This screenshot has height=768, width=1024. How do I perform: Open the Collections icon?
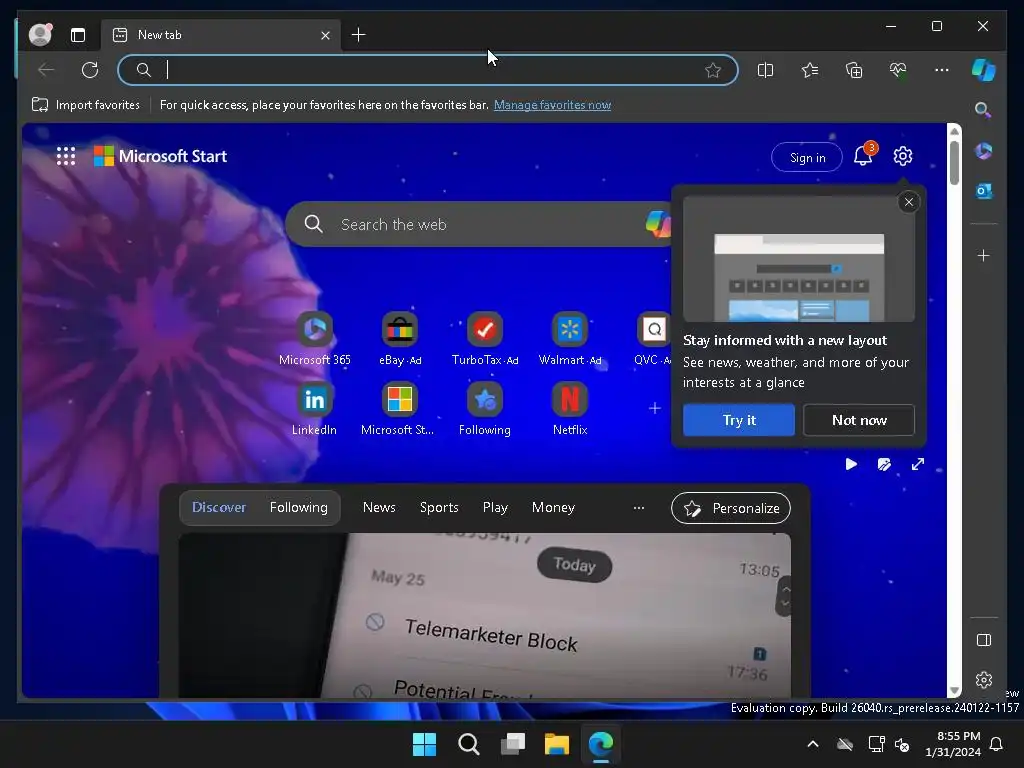[854, 70]
